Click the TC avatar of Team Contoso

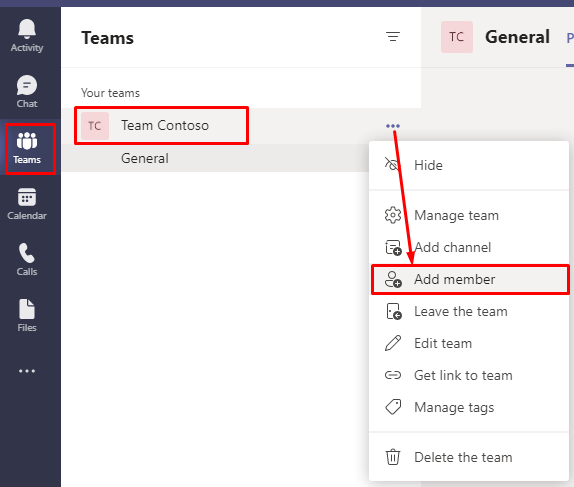[95, 126]
